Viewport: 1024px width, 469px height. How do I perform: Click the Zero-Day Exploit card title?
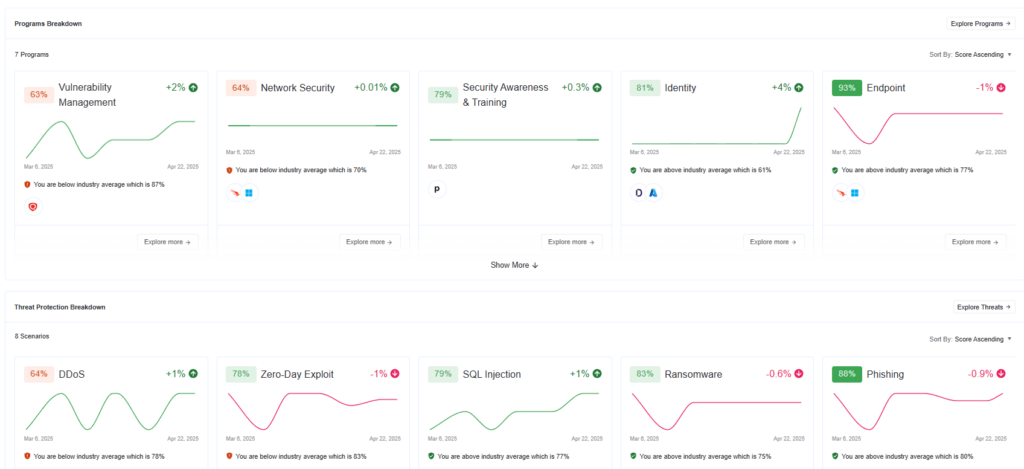[297, 375]
